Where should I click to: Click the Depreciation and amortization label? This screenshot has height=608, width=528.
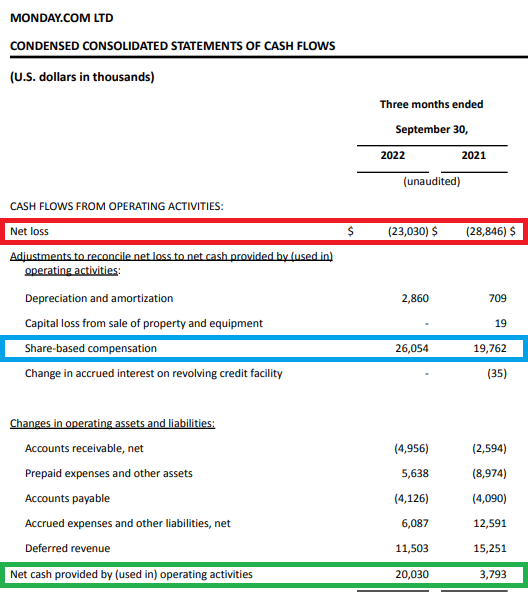tap(99, 298)
